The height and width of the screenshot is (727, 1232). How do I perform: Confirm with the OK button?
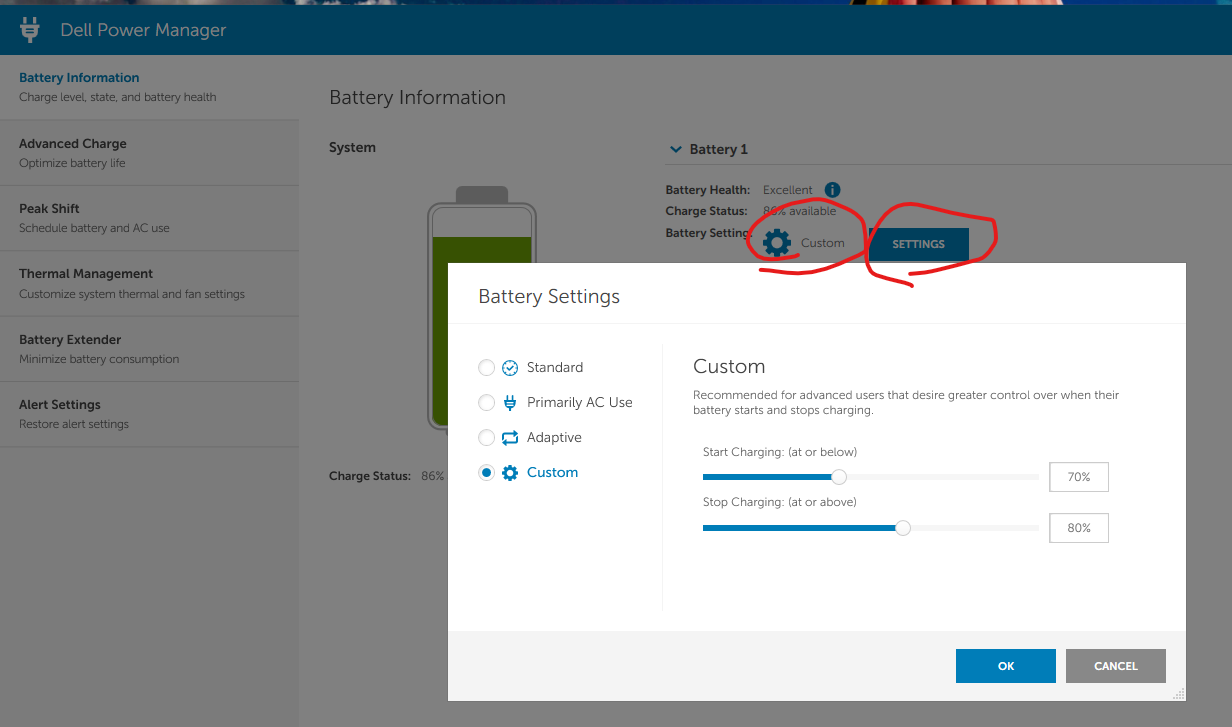click(x=1006, y=666)
